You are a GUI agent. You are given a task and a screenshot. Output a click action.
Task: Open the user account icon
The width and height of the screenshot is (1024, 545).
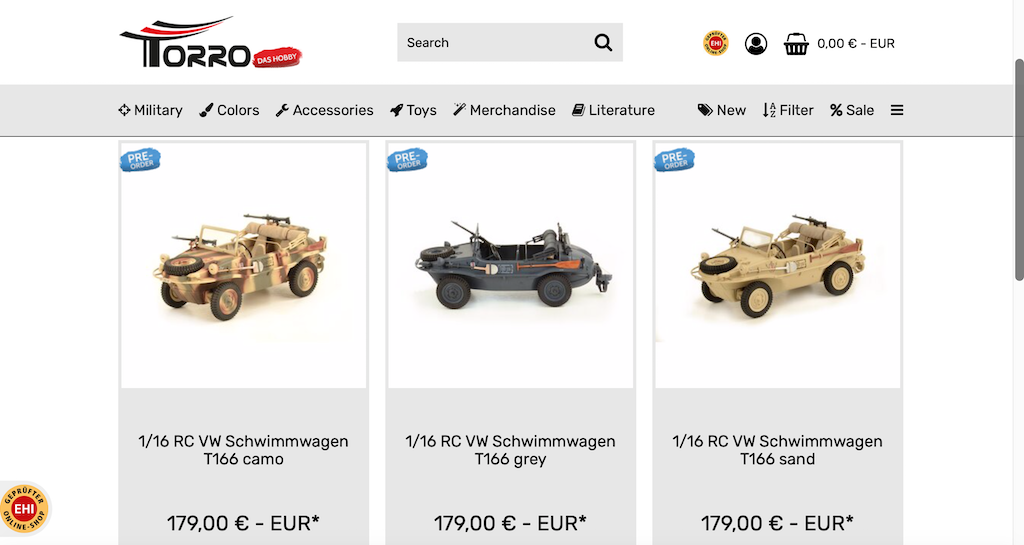[756, 44]
